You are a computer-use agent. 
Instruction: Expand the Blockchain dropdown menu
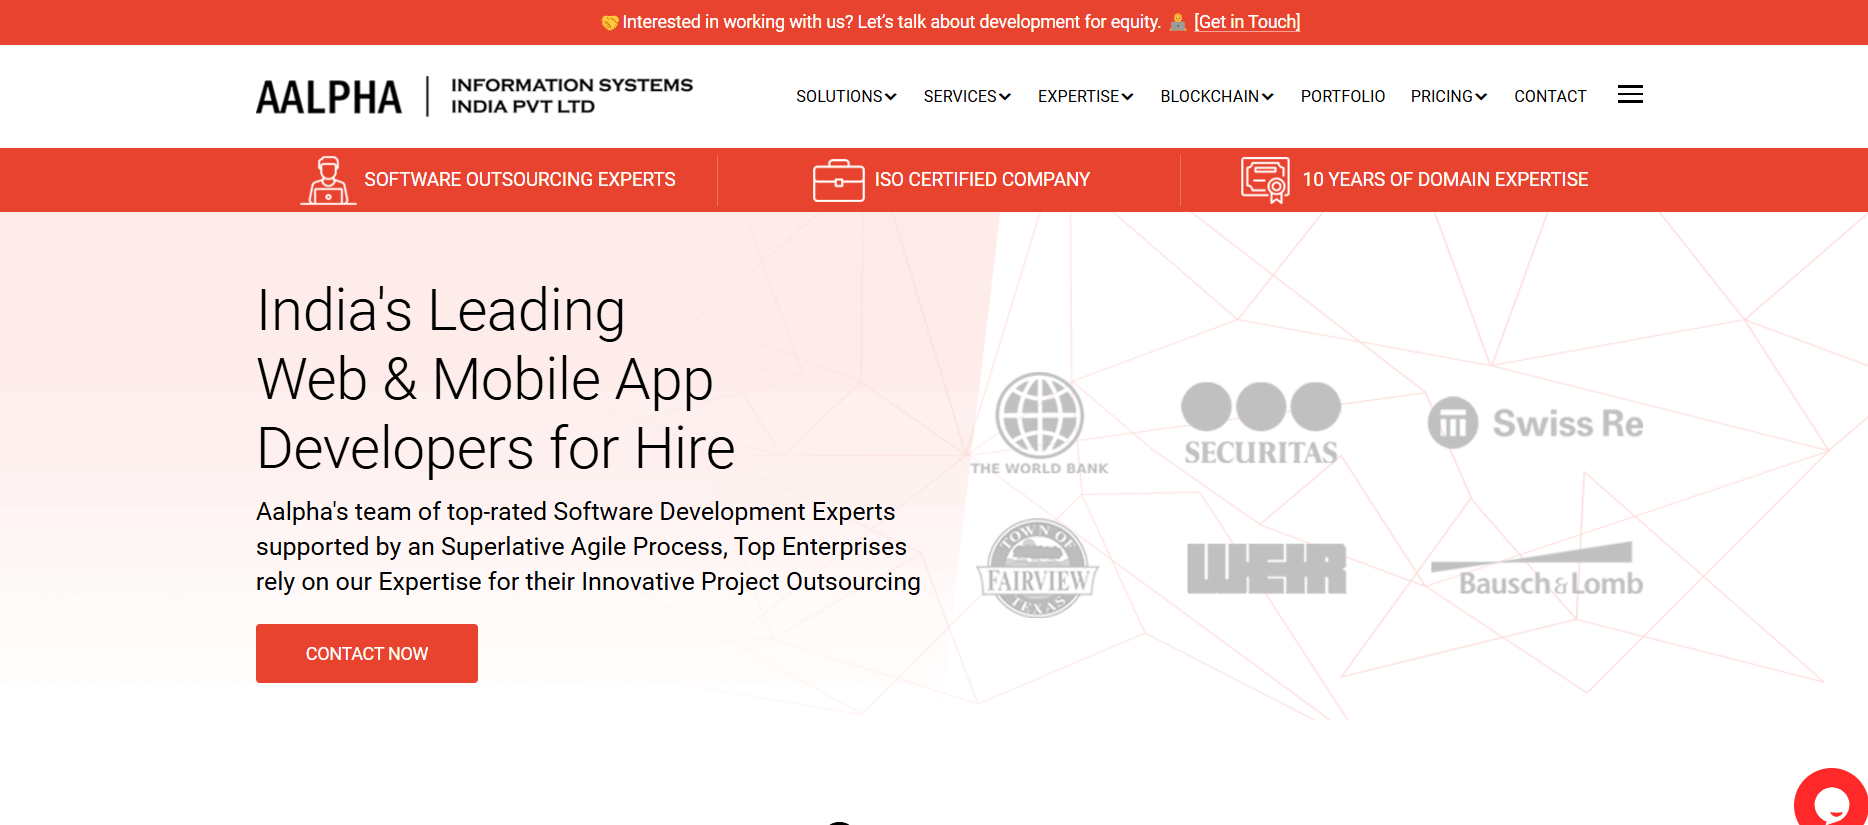pos(1217,96)
